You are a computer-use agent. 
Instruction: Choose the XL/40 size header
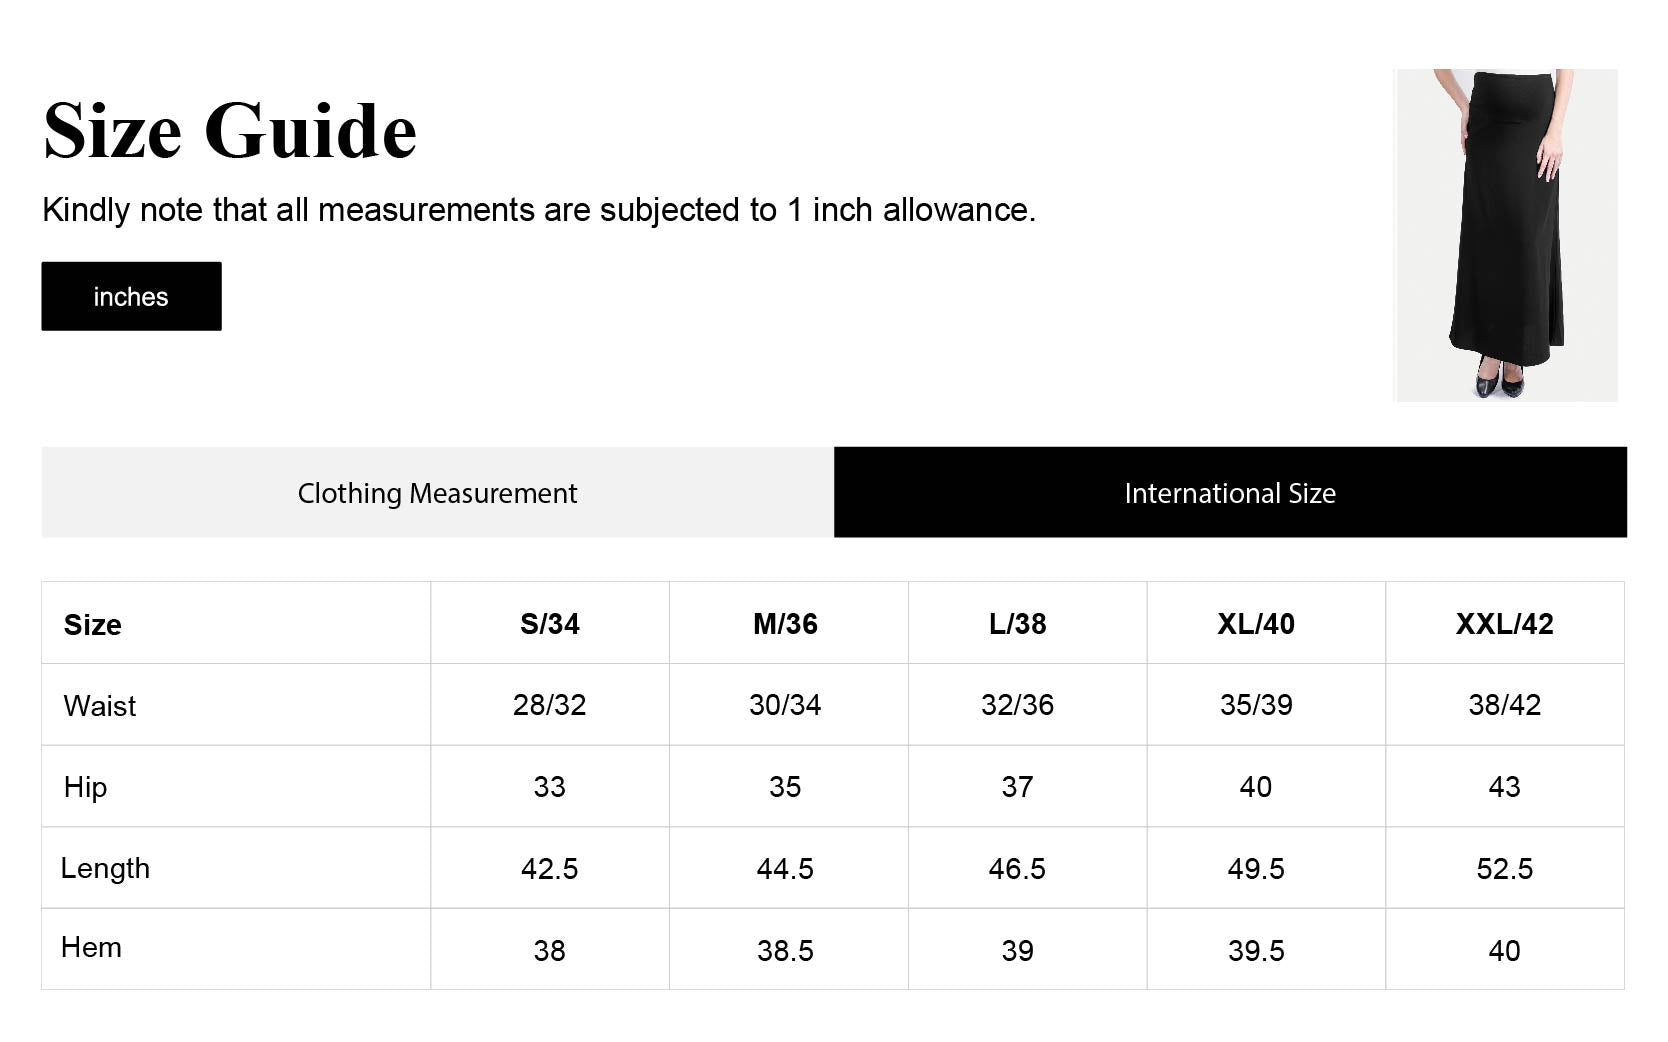point(1255,624)
